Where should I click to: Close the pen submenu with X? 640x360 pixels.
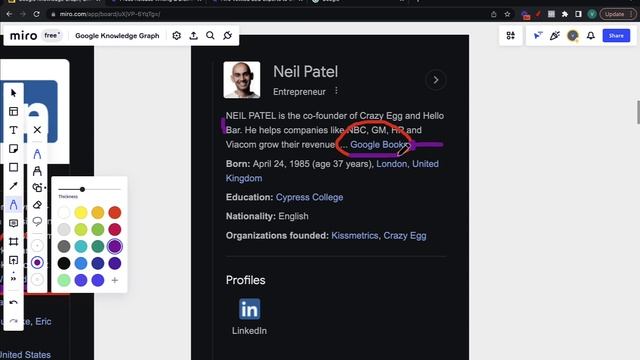click(x=37, y=130)
